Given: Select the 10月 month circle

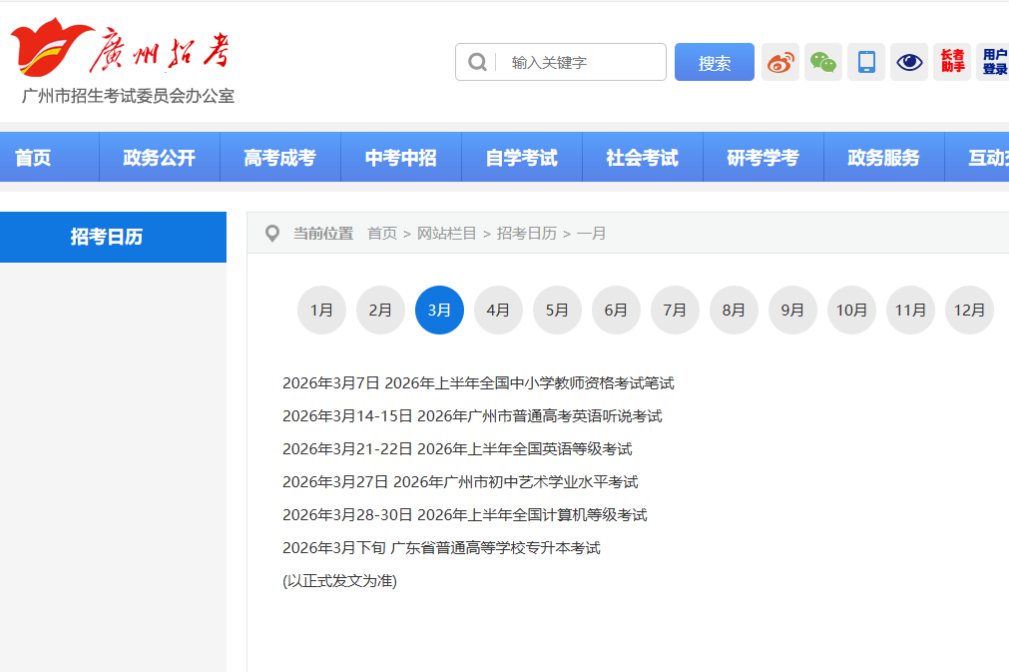Looking at the screenshot, I should pos(851,310).
